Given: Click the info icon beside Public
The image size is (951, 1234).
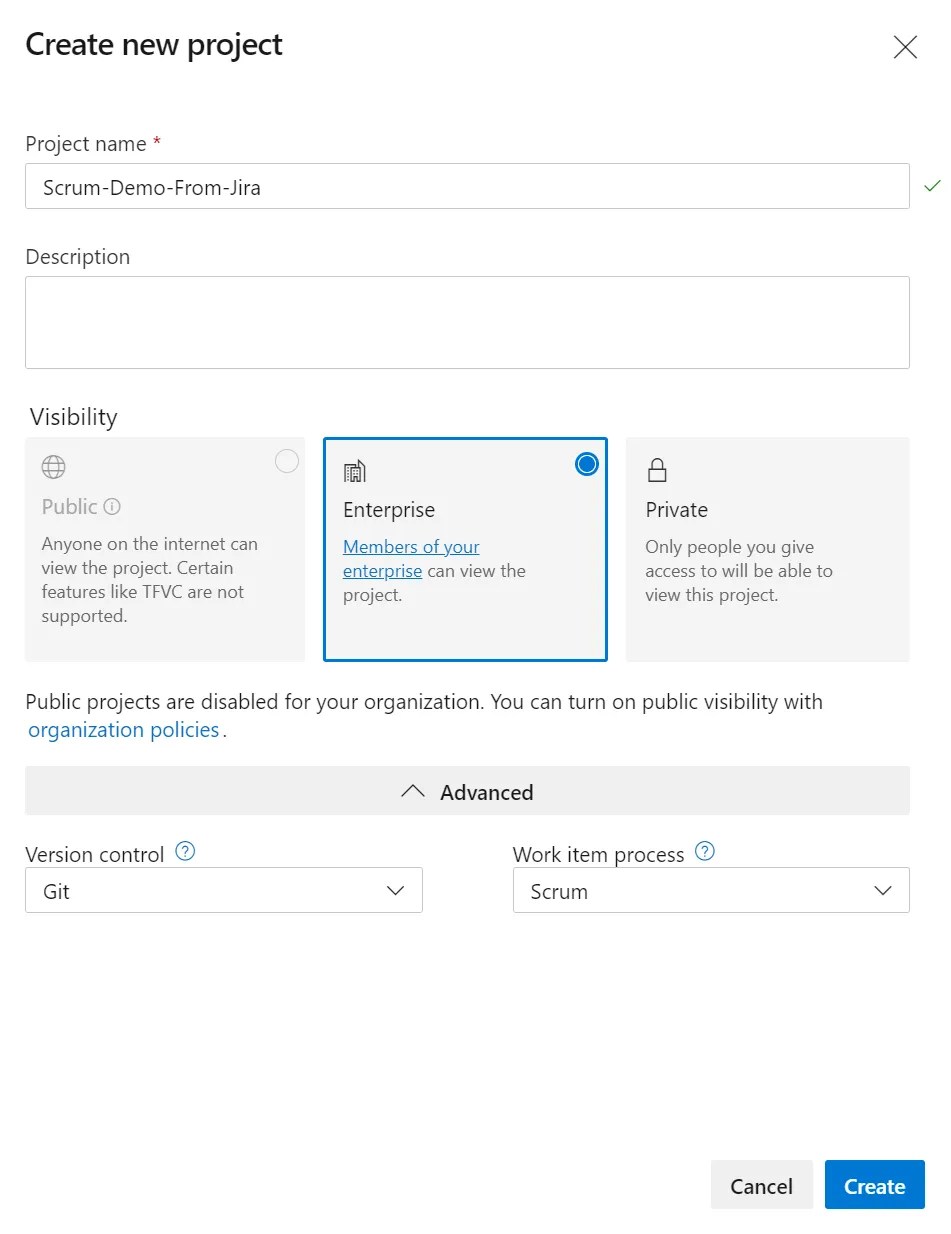Looking at the screenshot, I should [x=112, y=507].
